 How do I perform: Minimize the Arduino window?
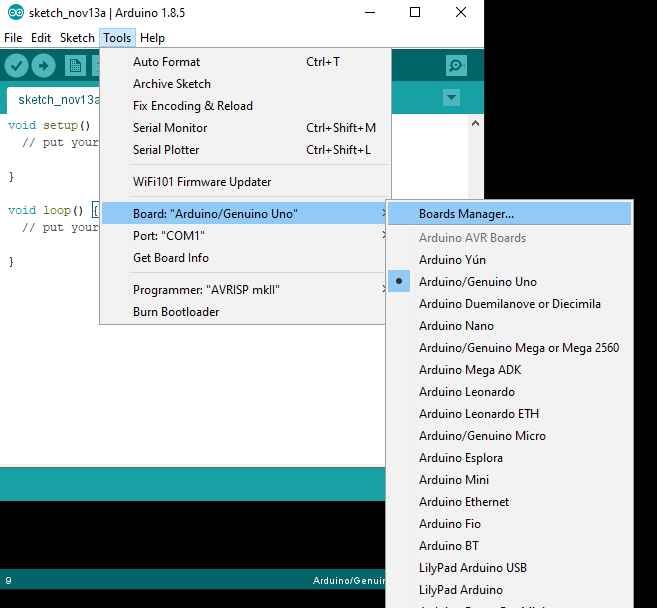370,13
